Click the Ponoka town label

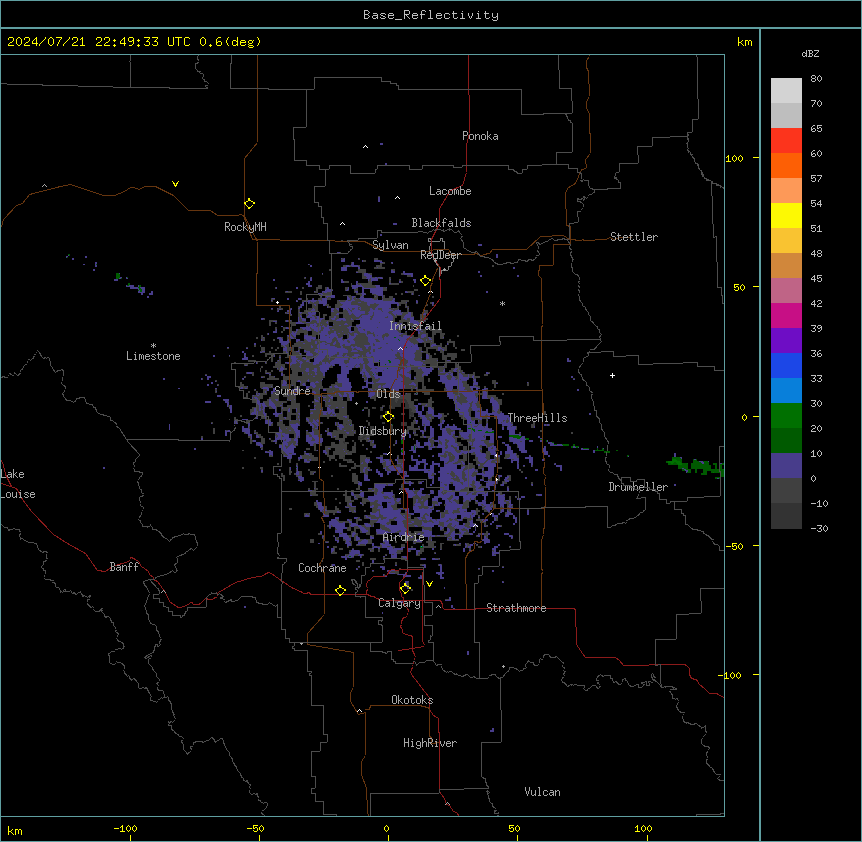(480, 136)
